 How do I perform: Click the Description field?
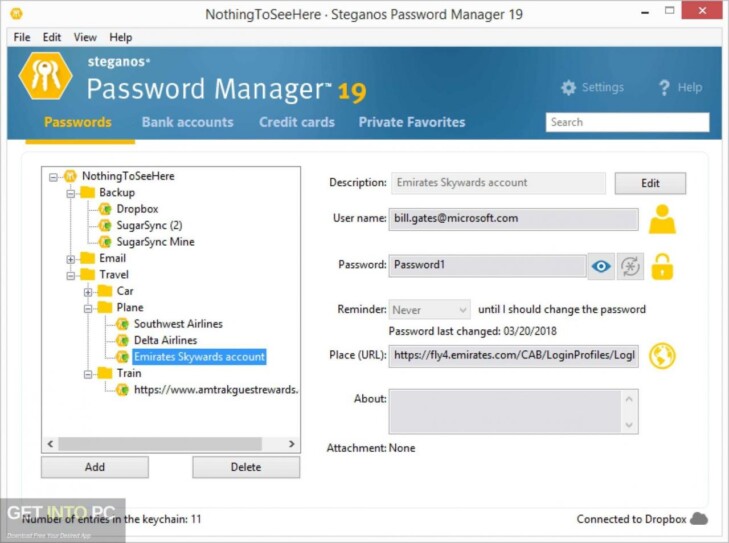point(498,183)
